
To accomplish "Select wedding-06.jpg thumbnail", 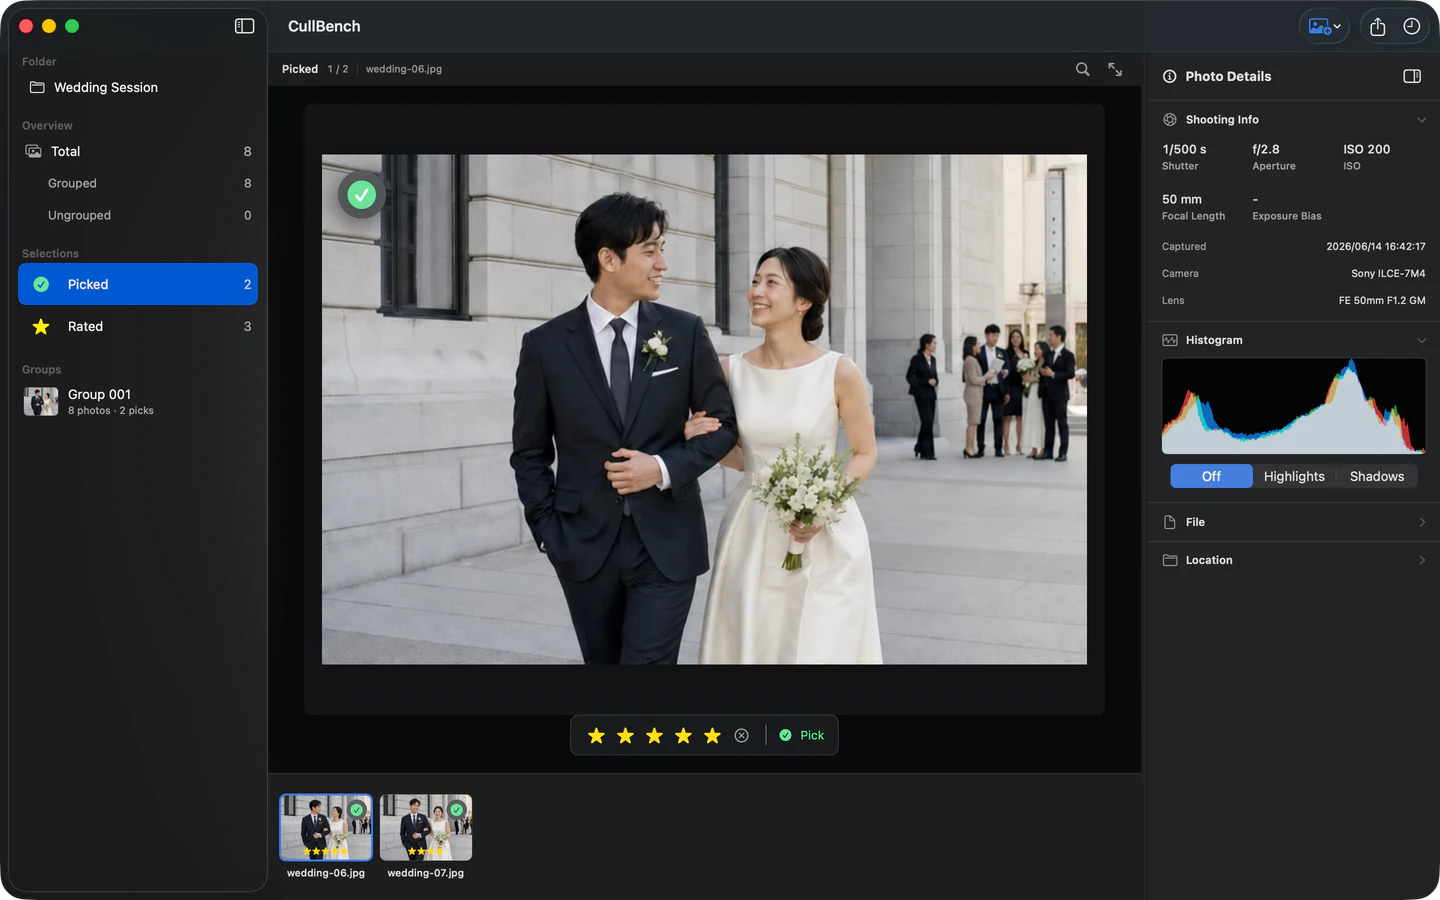I will pos(326,828).
